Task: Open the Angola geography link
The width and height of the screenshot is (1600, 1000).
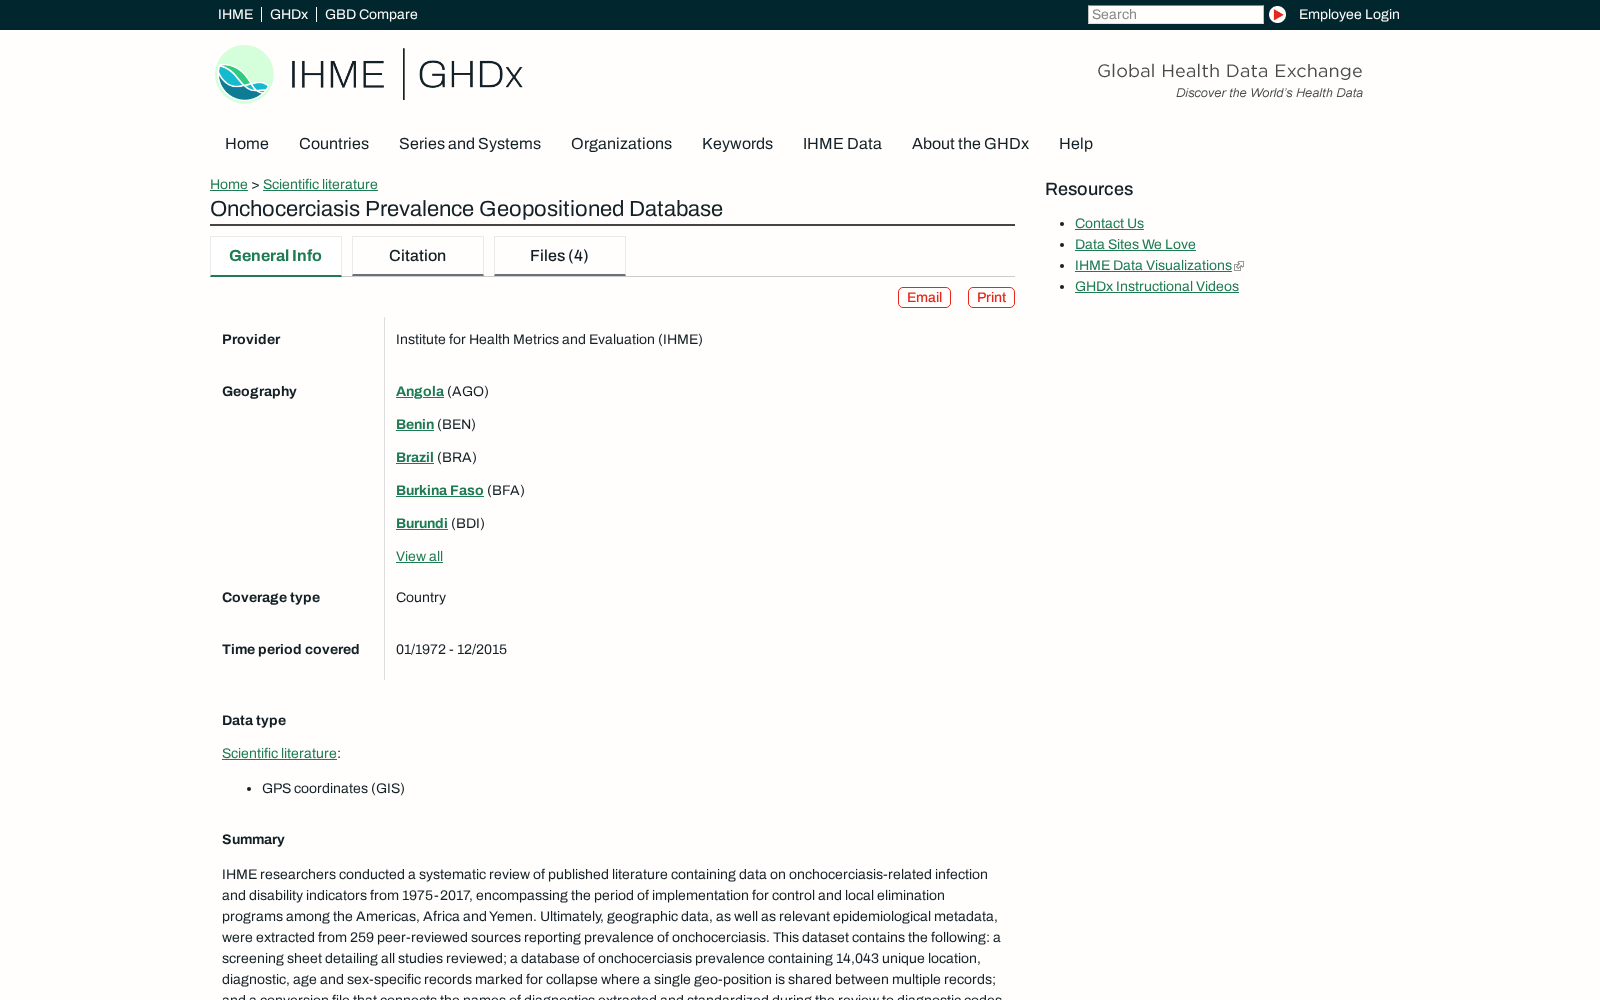Action: (420, 391)
